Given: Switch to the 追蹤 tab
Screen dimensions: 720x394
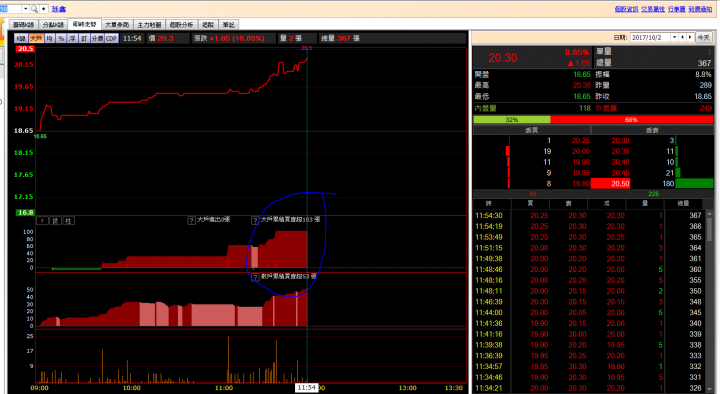Looking at the screenshot, I should click(x=208, y=25).
